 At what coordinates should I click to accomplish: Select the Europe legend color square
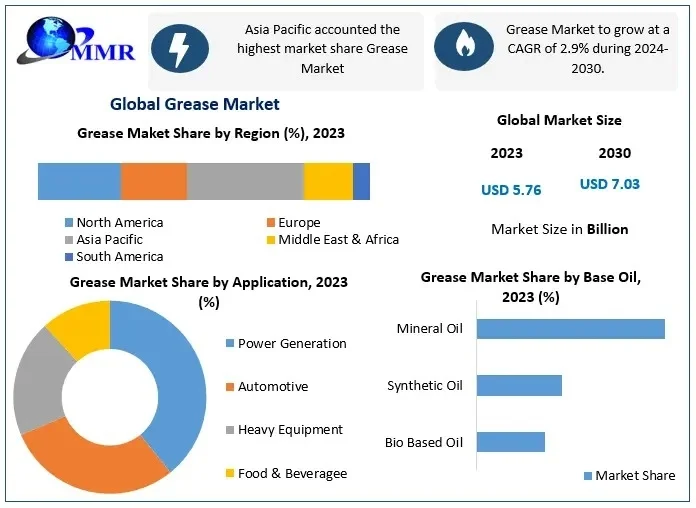[x=270, y=223]
